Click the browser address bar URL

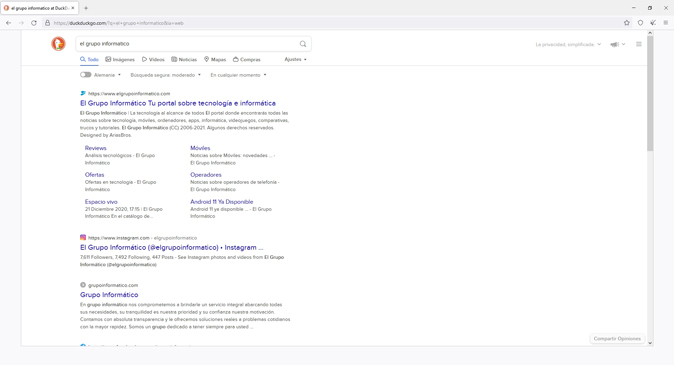pyautogui.click(x=119, y=23)
